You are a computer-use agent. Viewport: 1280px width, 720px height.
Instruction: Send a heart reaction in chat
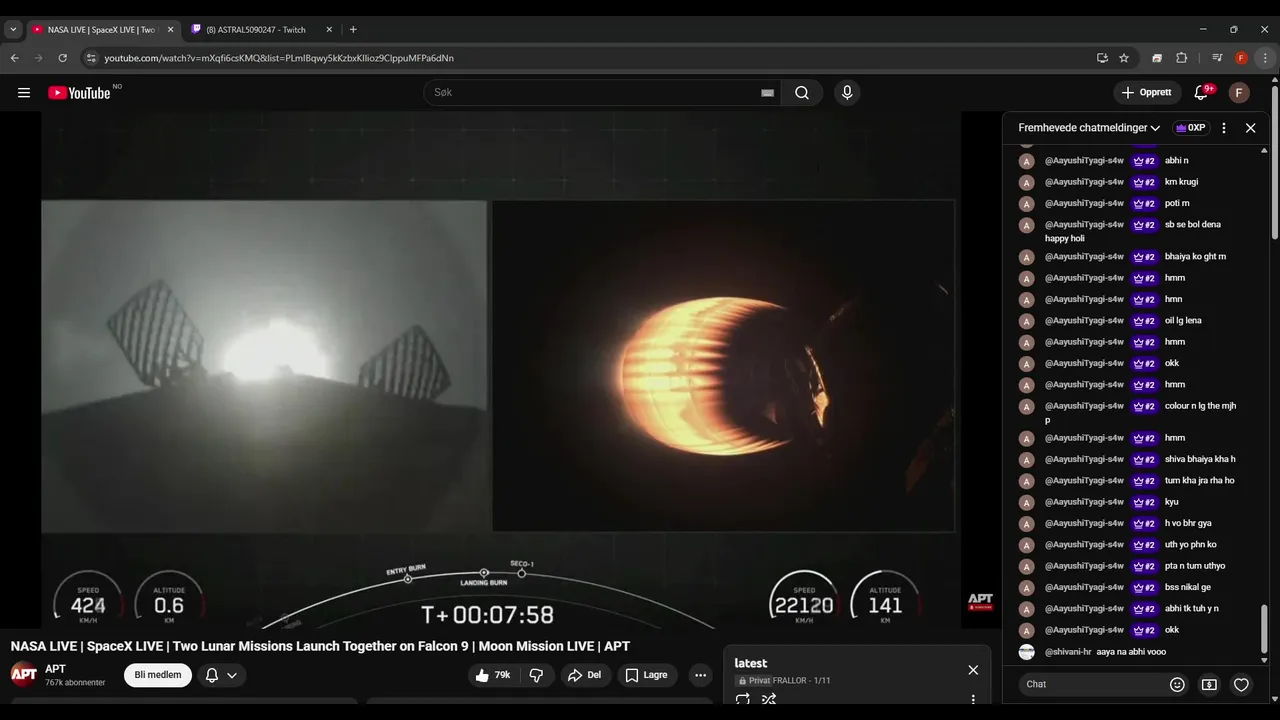pos(1241,684)
